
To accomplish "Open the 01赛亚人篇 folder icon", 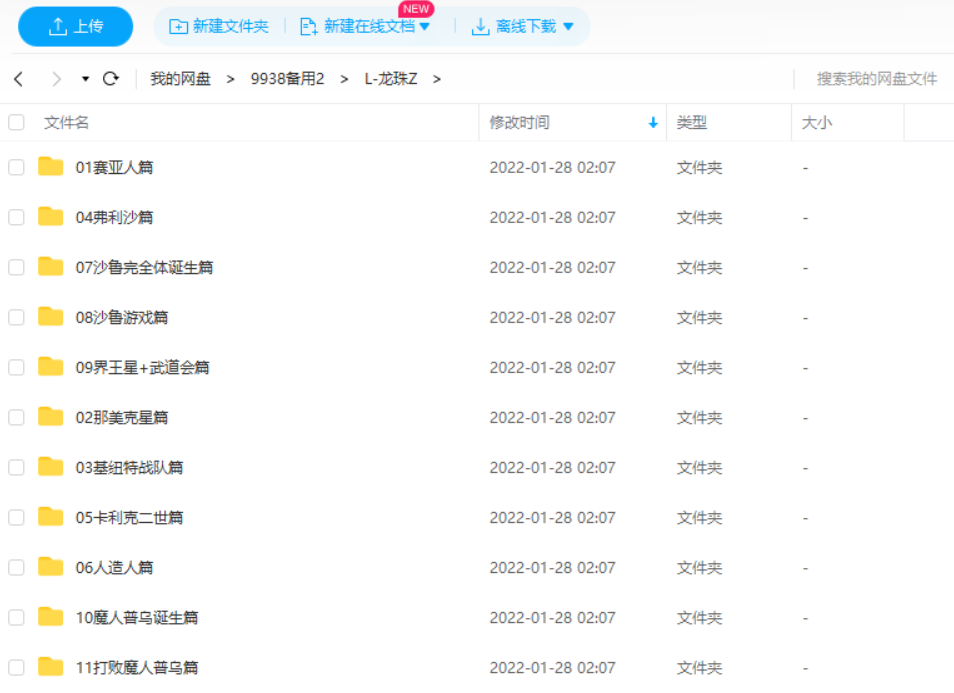I will pos(51,167).
